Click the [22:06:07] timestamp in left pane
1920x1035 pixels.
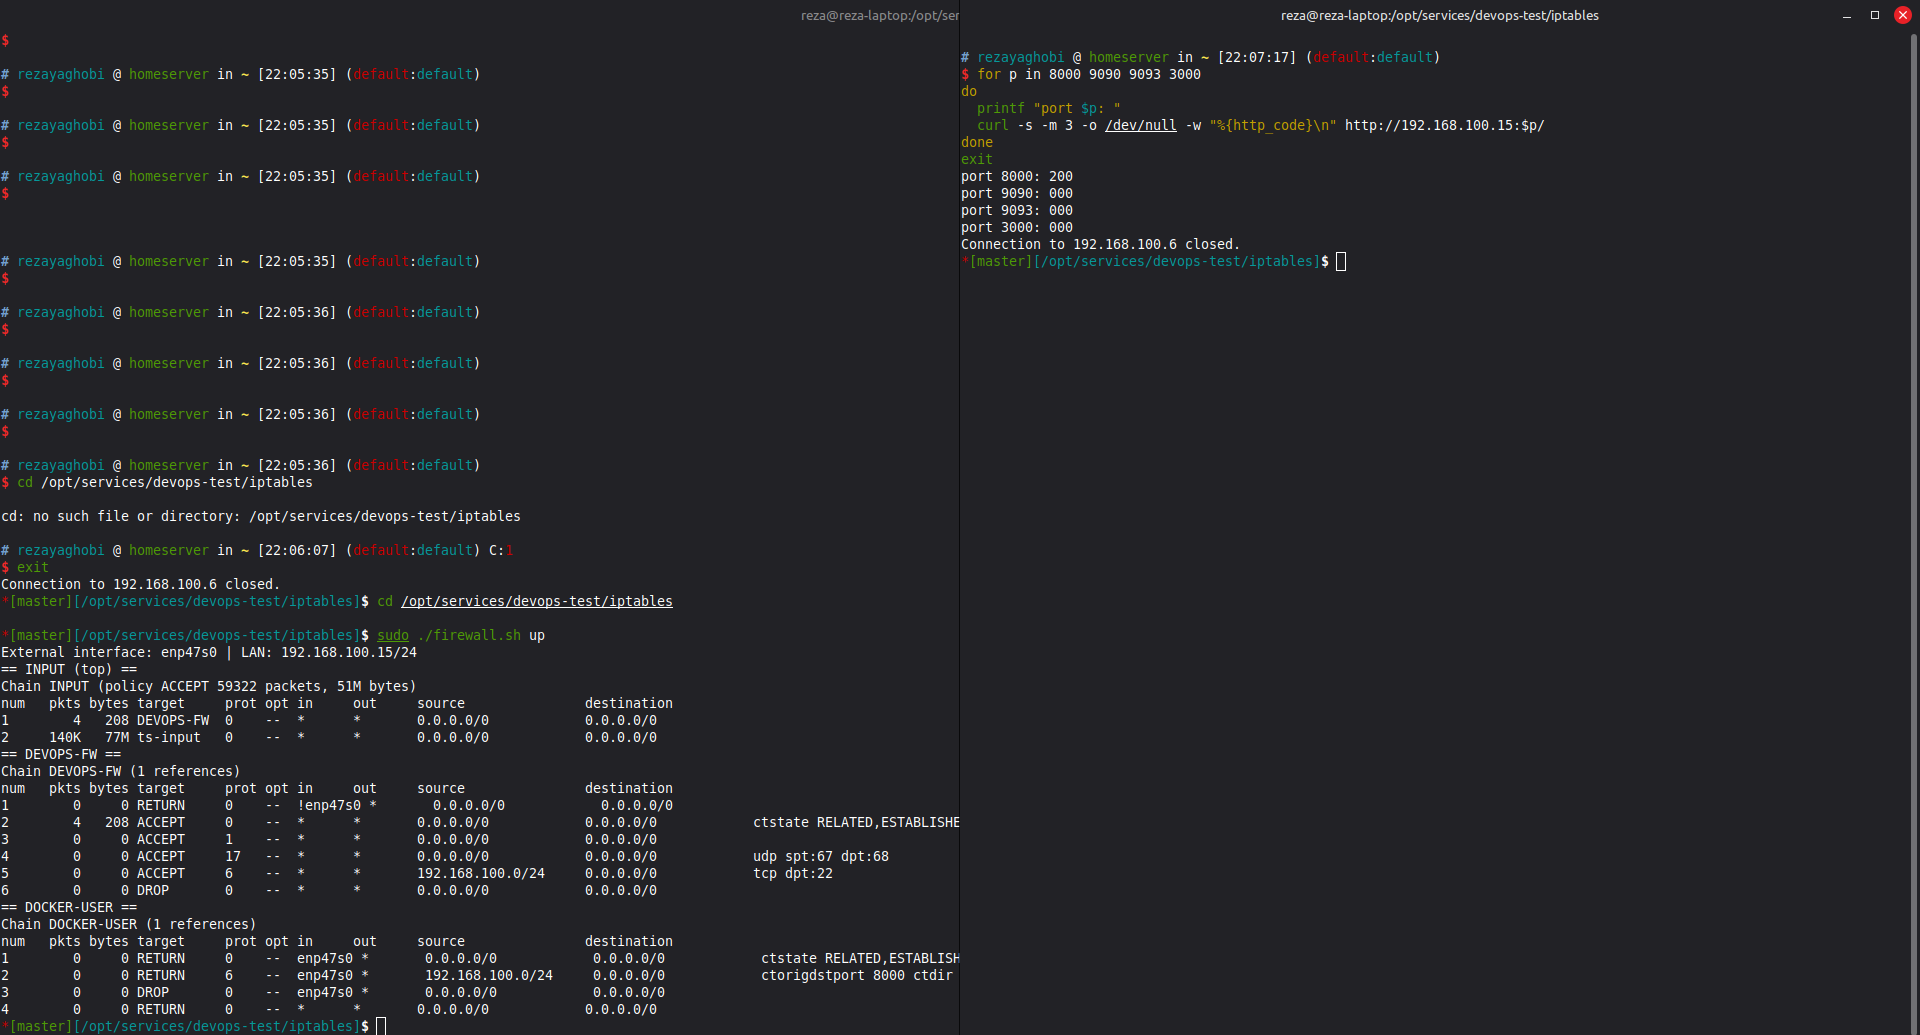297,550
